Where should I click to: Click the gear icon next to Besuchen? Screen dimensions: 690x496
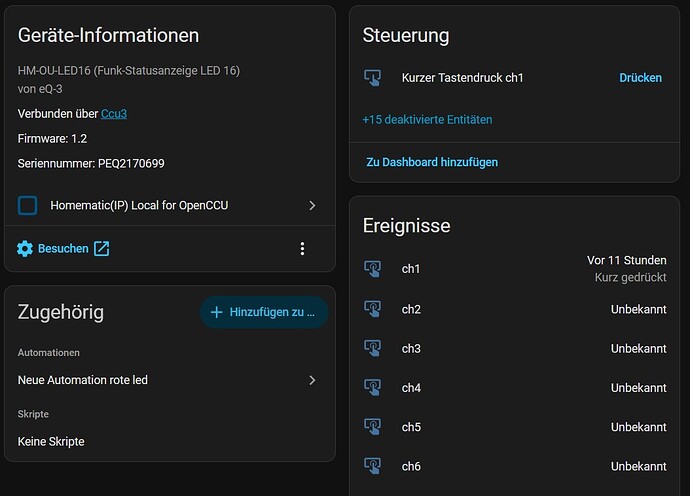pos(25,249)
